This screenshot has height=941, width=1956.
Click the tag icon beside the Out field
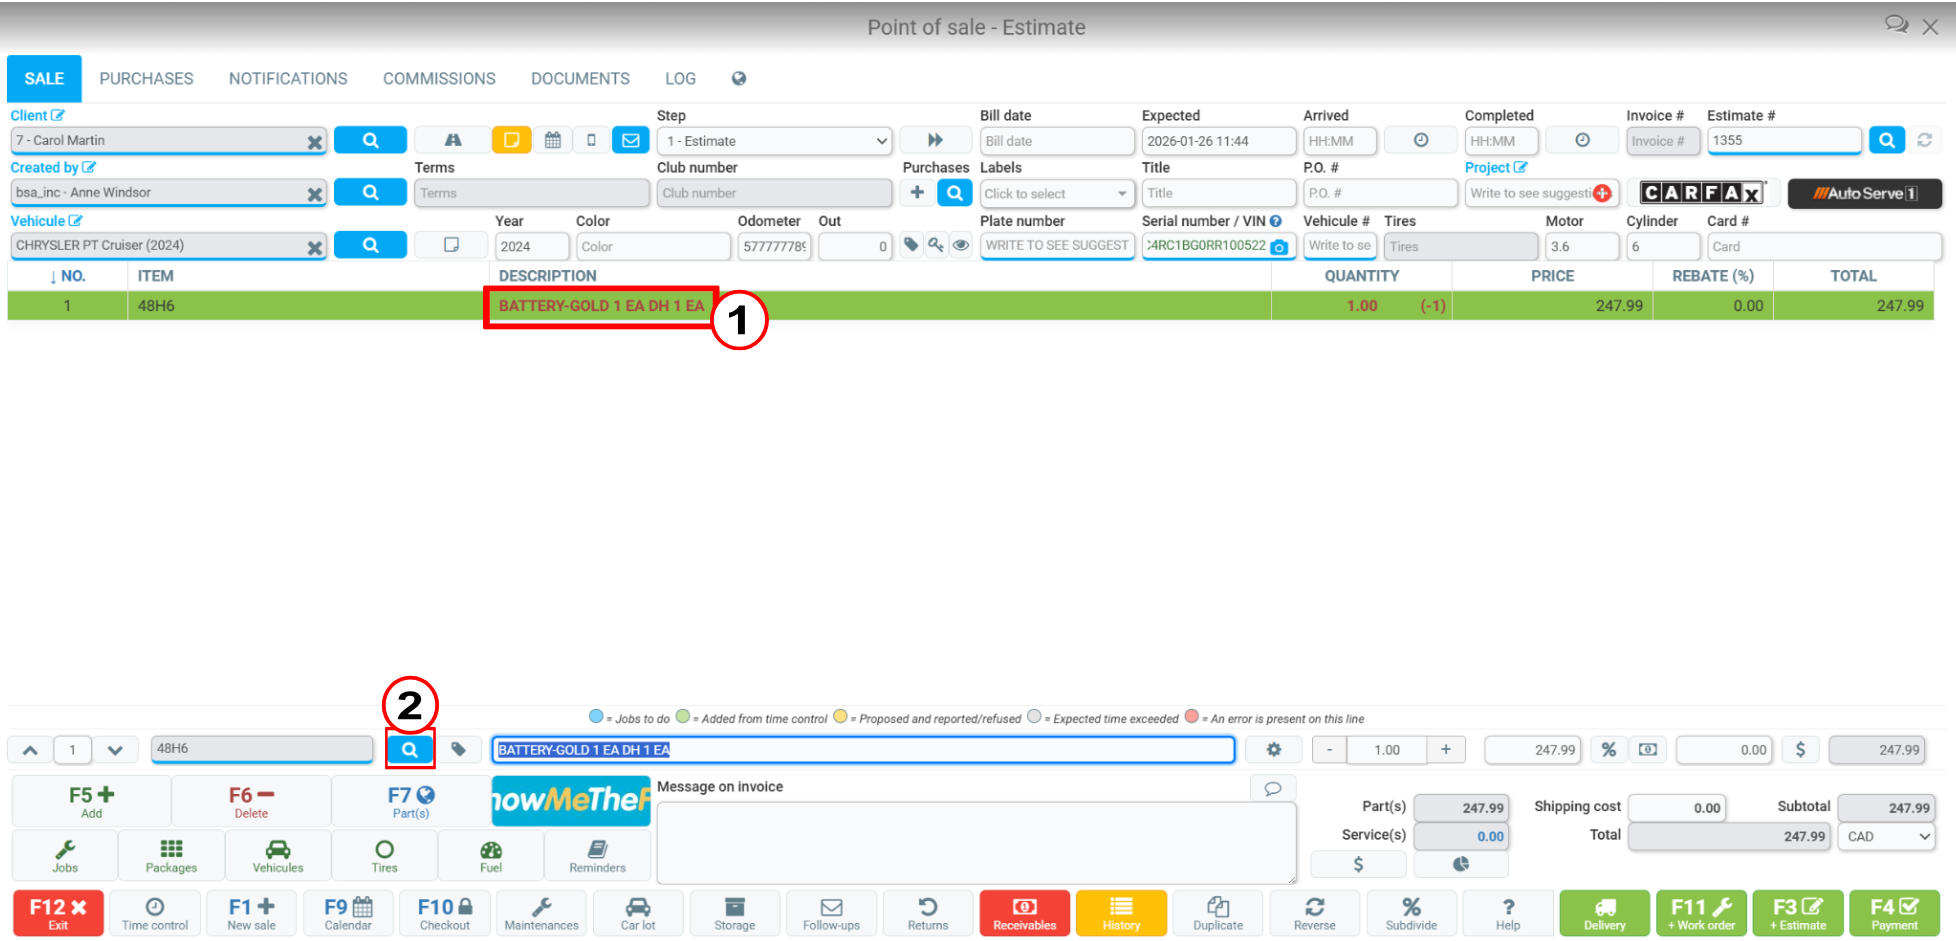pos(910,245)
